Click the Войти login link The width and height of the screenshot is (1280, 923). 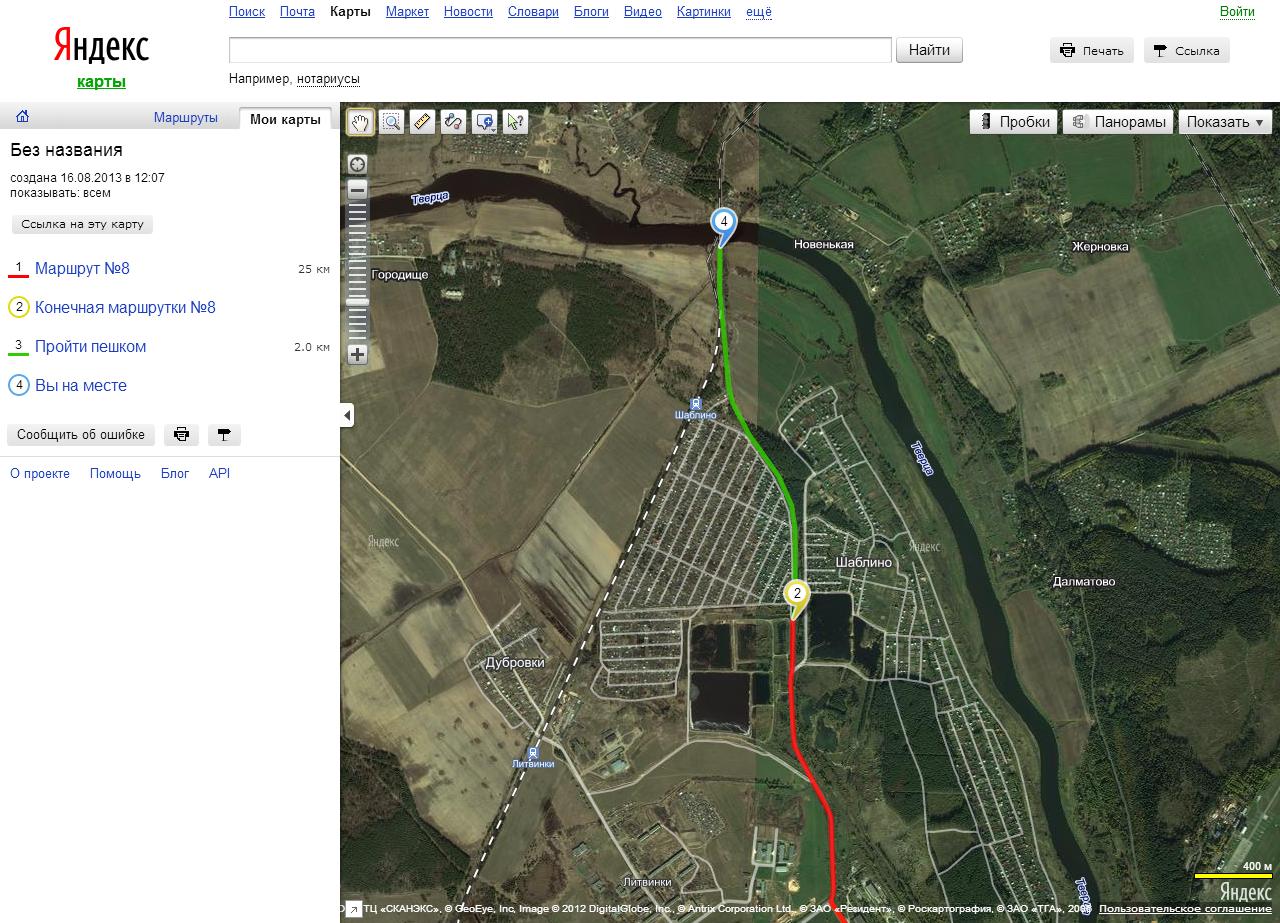[1237, 12]
